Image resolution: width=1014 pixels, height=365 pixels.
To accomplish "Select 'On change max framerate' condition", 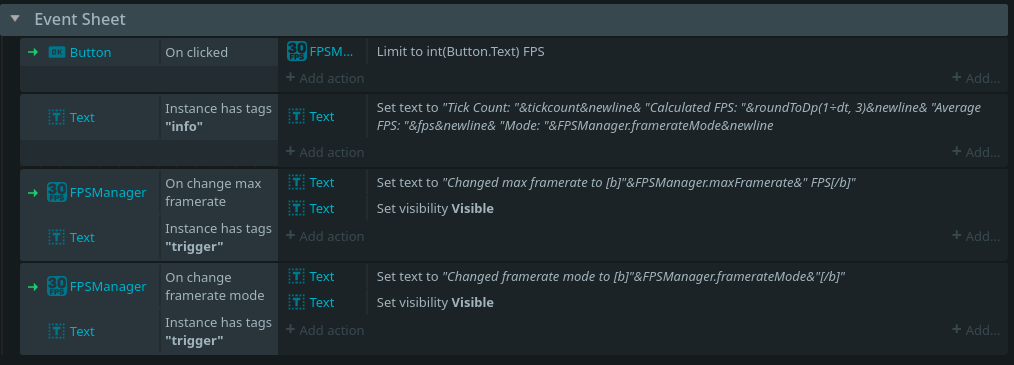I will pos(214,192).
